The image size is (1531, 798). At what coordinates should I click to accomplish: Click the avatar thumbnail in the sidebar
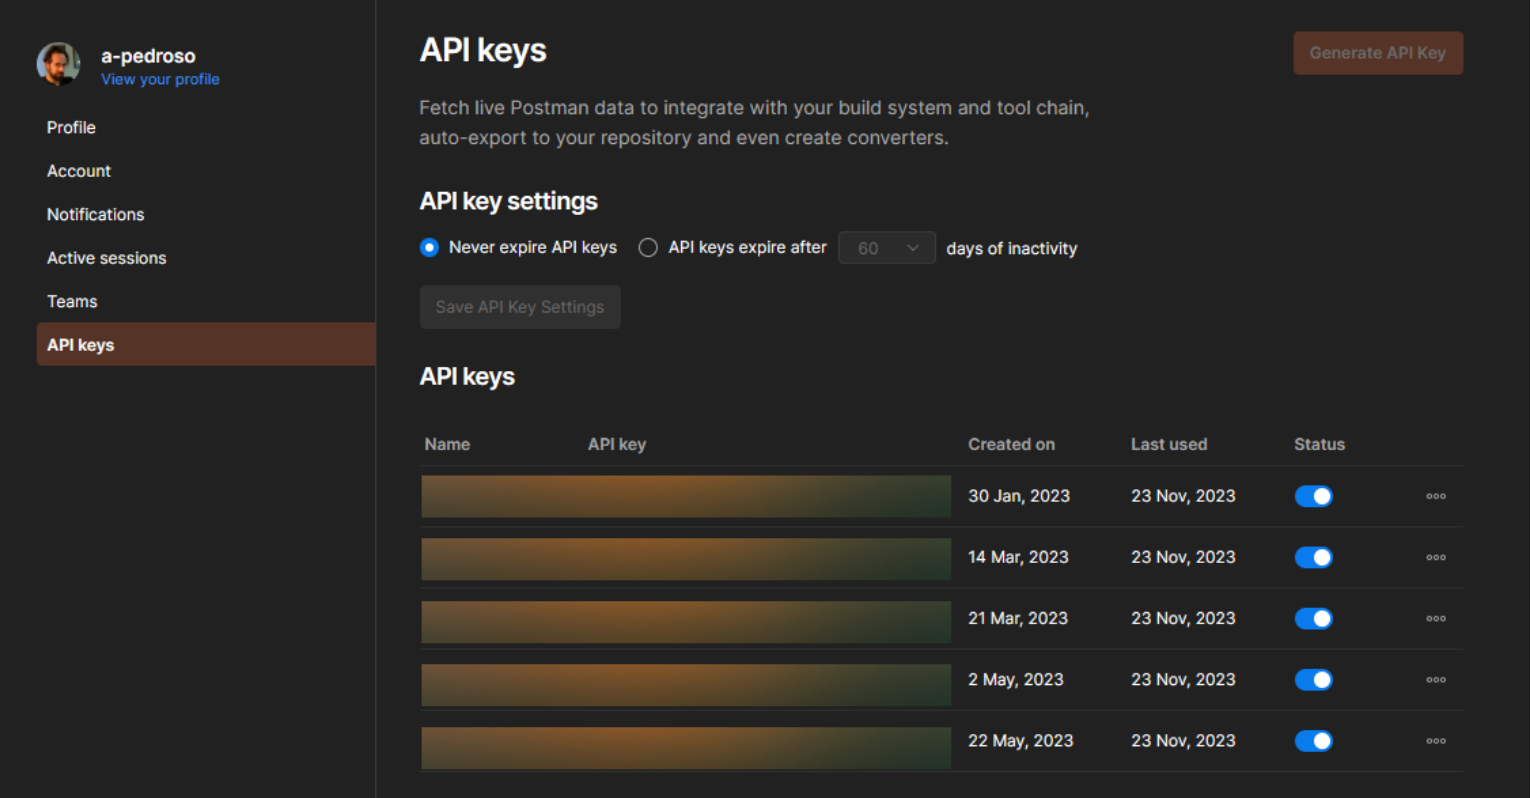pyautogui.click(x=58, y=63)
